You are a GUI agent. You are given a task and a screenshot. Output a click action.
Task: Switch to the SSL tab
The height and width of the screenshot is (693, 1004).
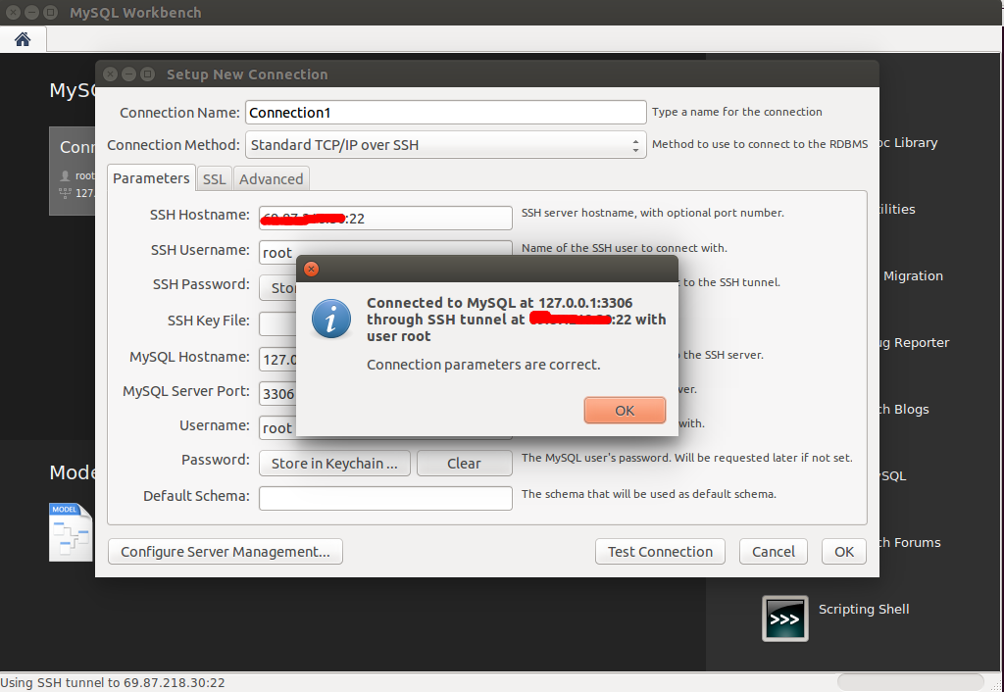tap(214, 179)
